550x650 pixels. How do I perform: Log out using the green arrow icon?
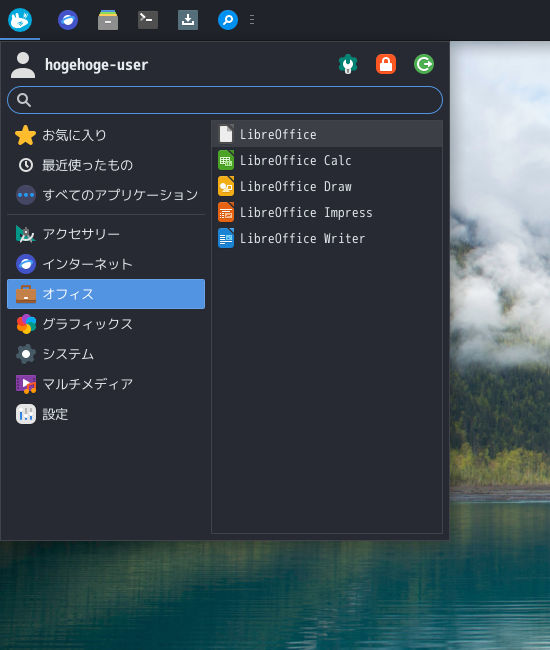(x=424, y=64)
